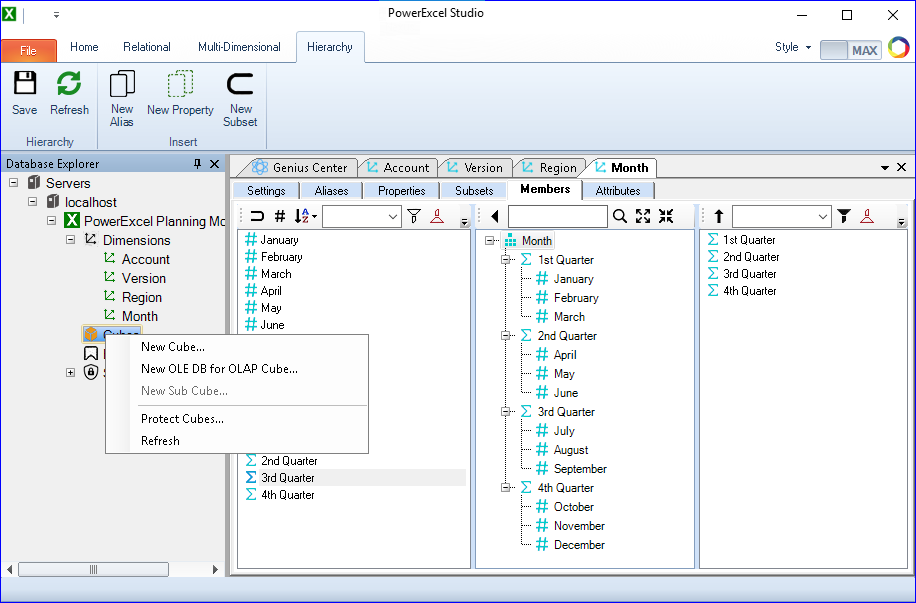Open the Aliases sub-tab
Screen dimensions: 916x603
(331, 190)
